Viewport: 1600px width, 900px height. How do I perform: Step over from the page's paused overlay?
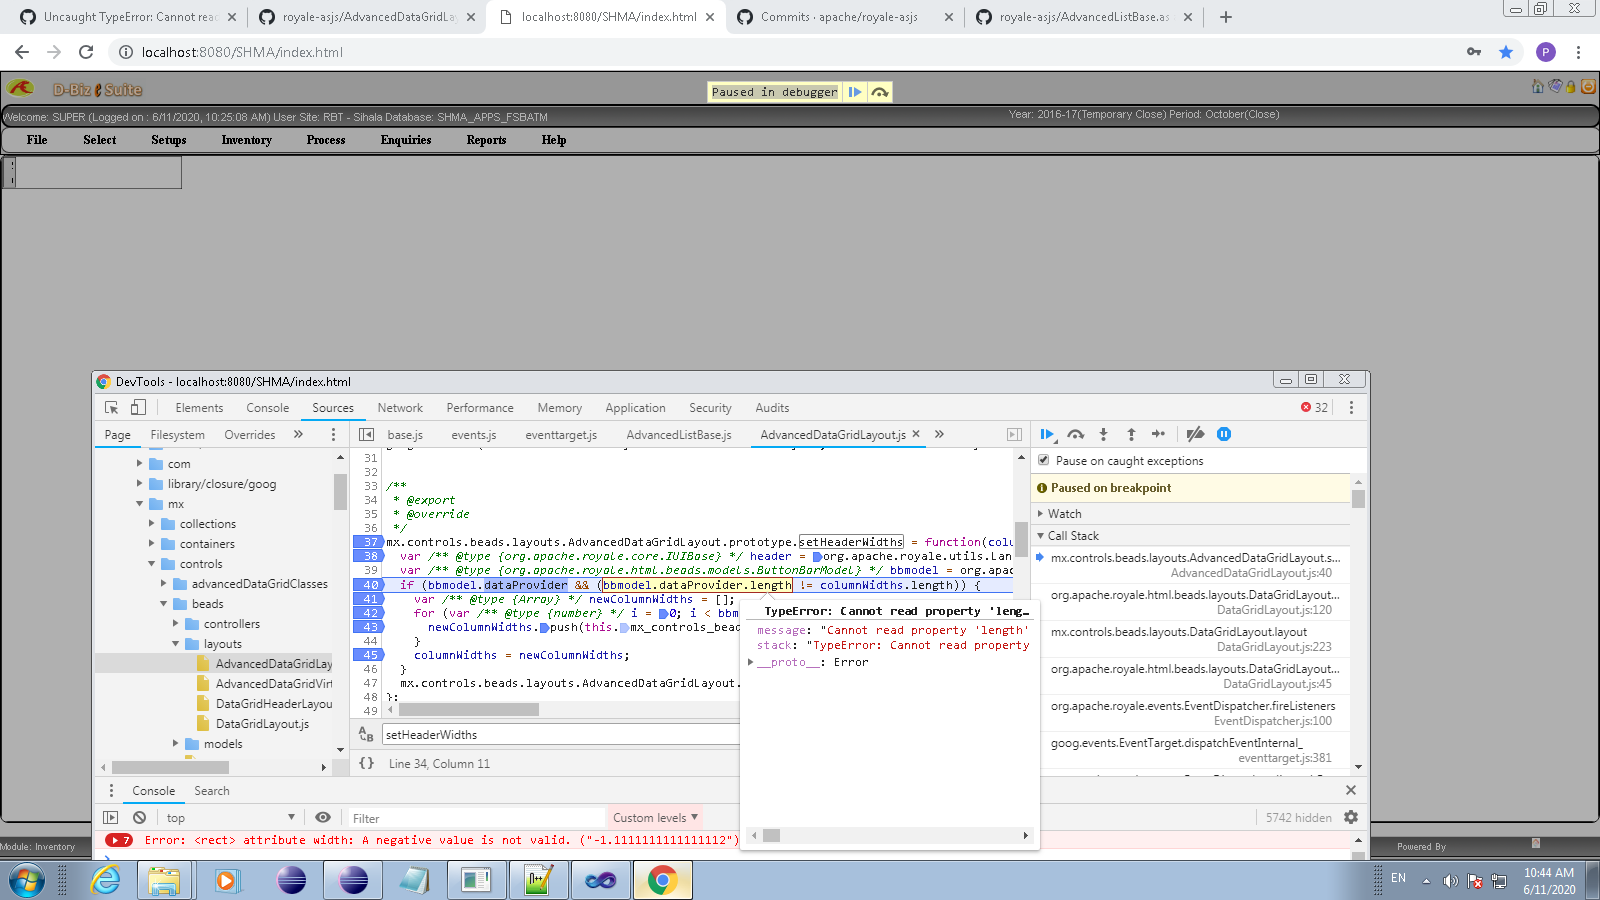tap(880, 92)
